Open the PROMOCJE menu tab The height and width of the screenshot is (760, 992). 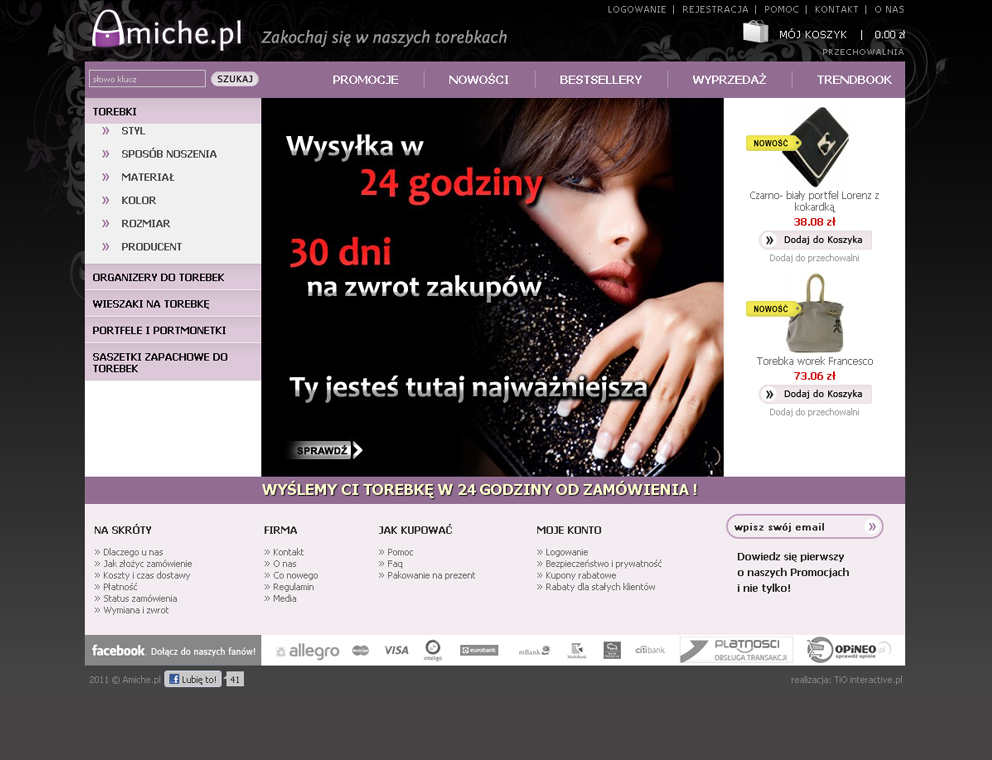point(365,80)
